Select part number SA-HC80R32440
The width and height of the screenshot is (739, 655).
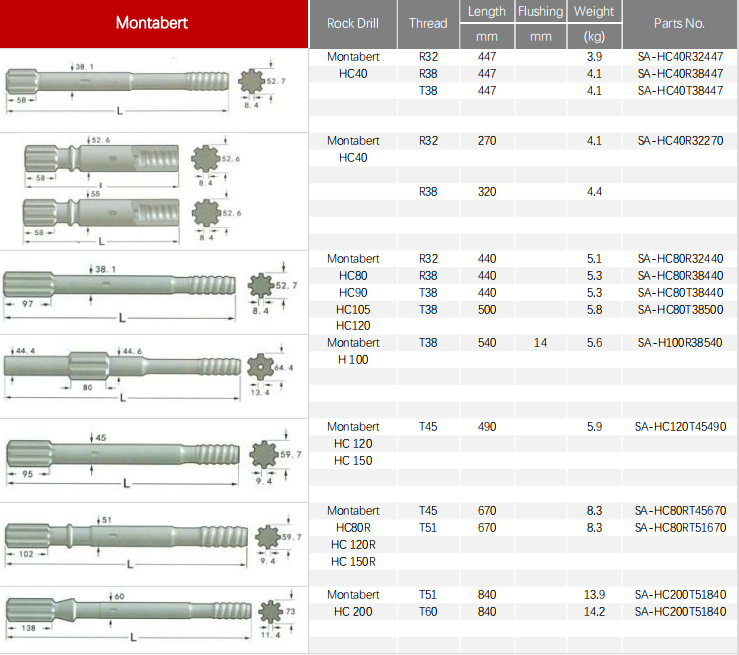click(680, 259)
